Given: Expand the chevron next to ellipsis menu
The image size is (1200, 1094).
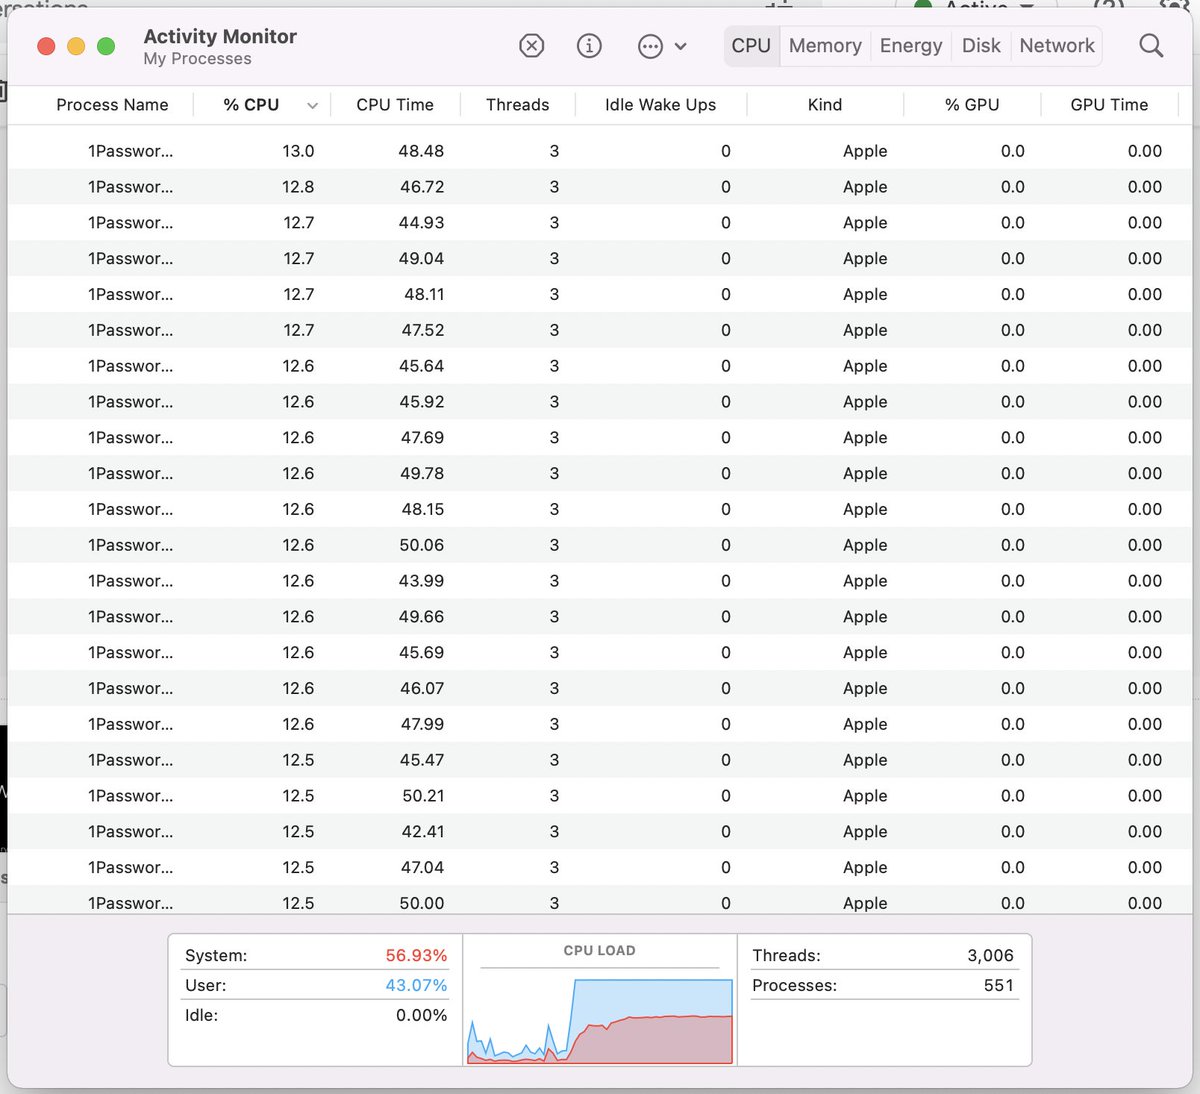Looking at the screenshot, I should click(x=681, y=46).
